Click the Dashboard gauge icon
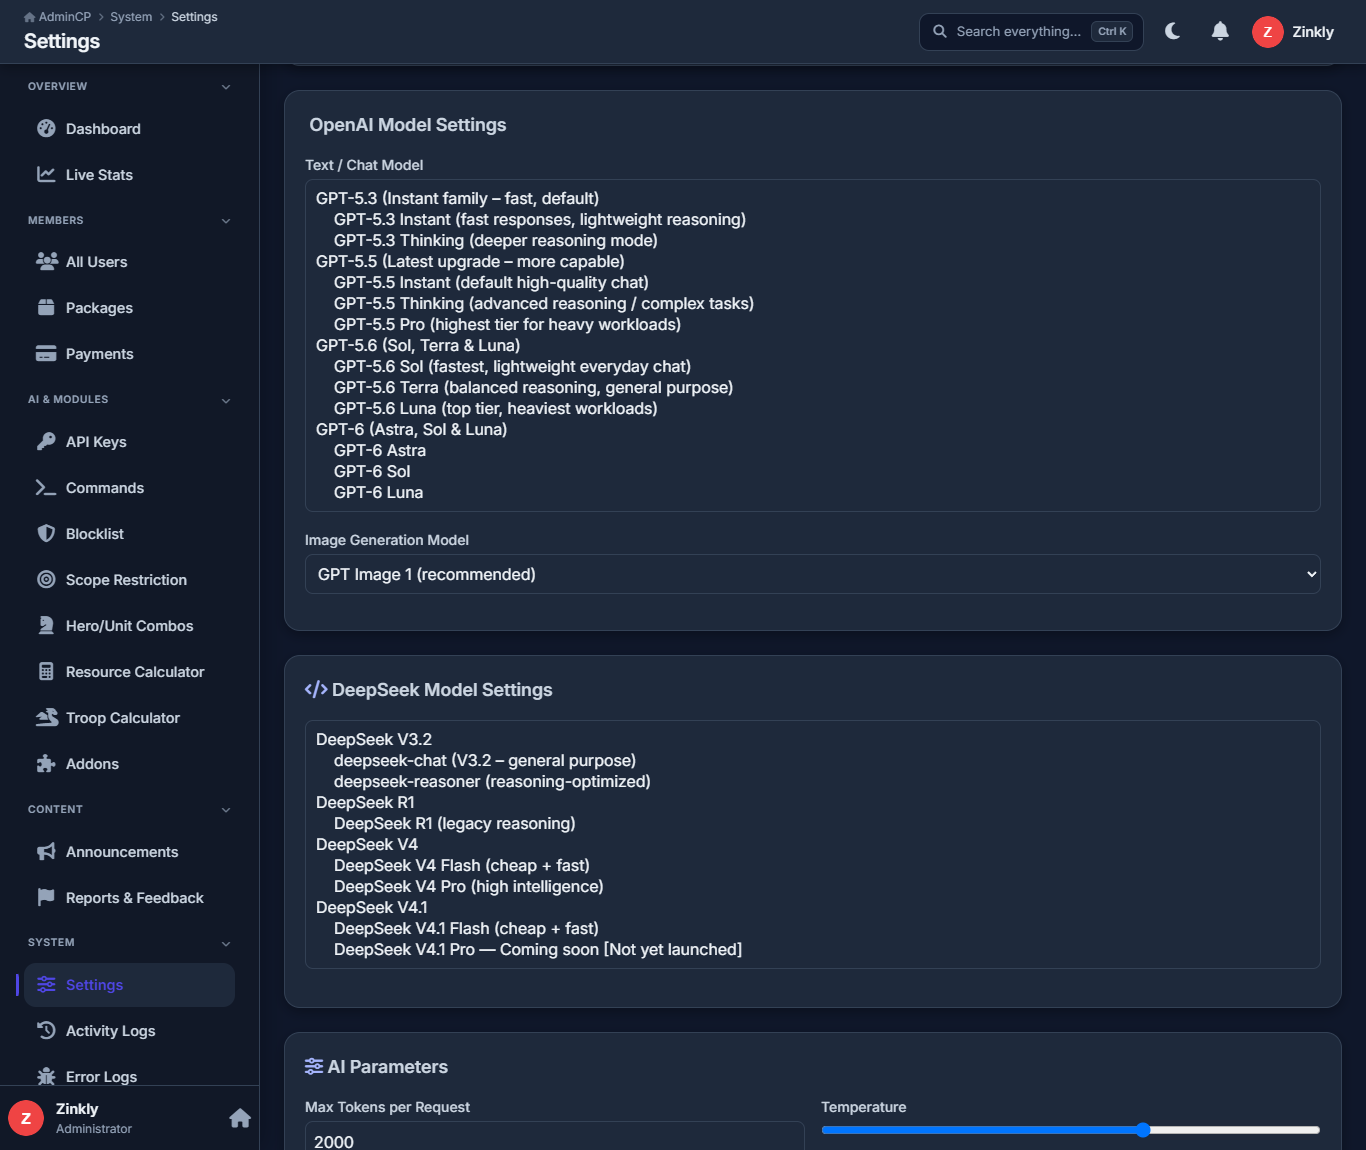The width and height of the screenshot is (1366, 1150). (46, 128)
